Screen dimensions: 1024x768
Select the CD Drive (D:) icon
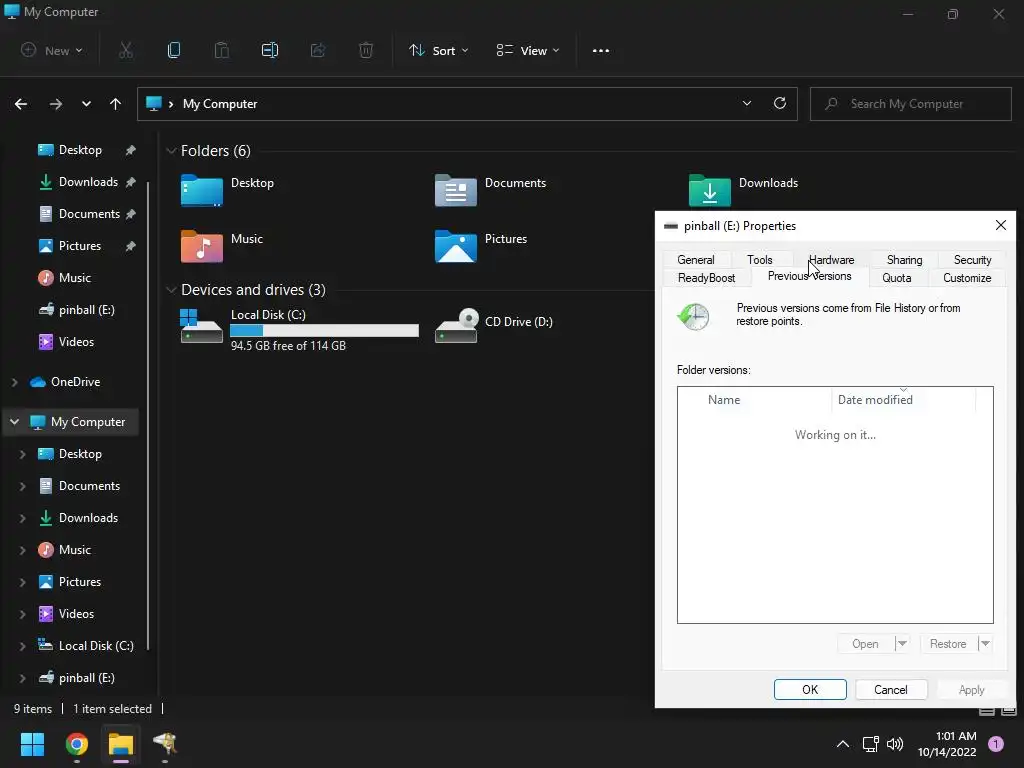click(456, 325)
